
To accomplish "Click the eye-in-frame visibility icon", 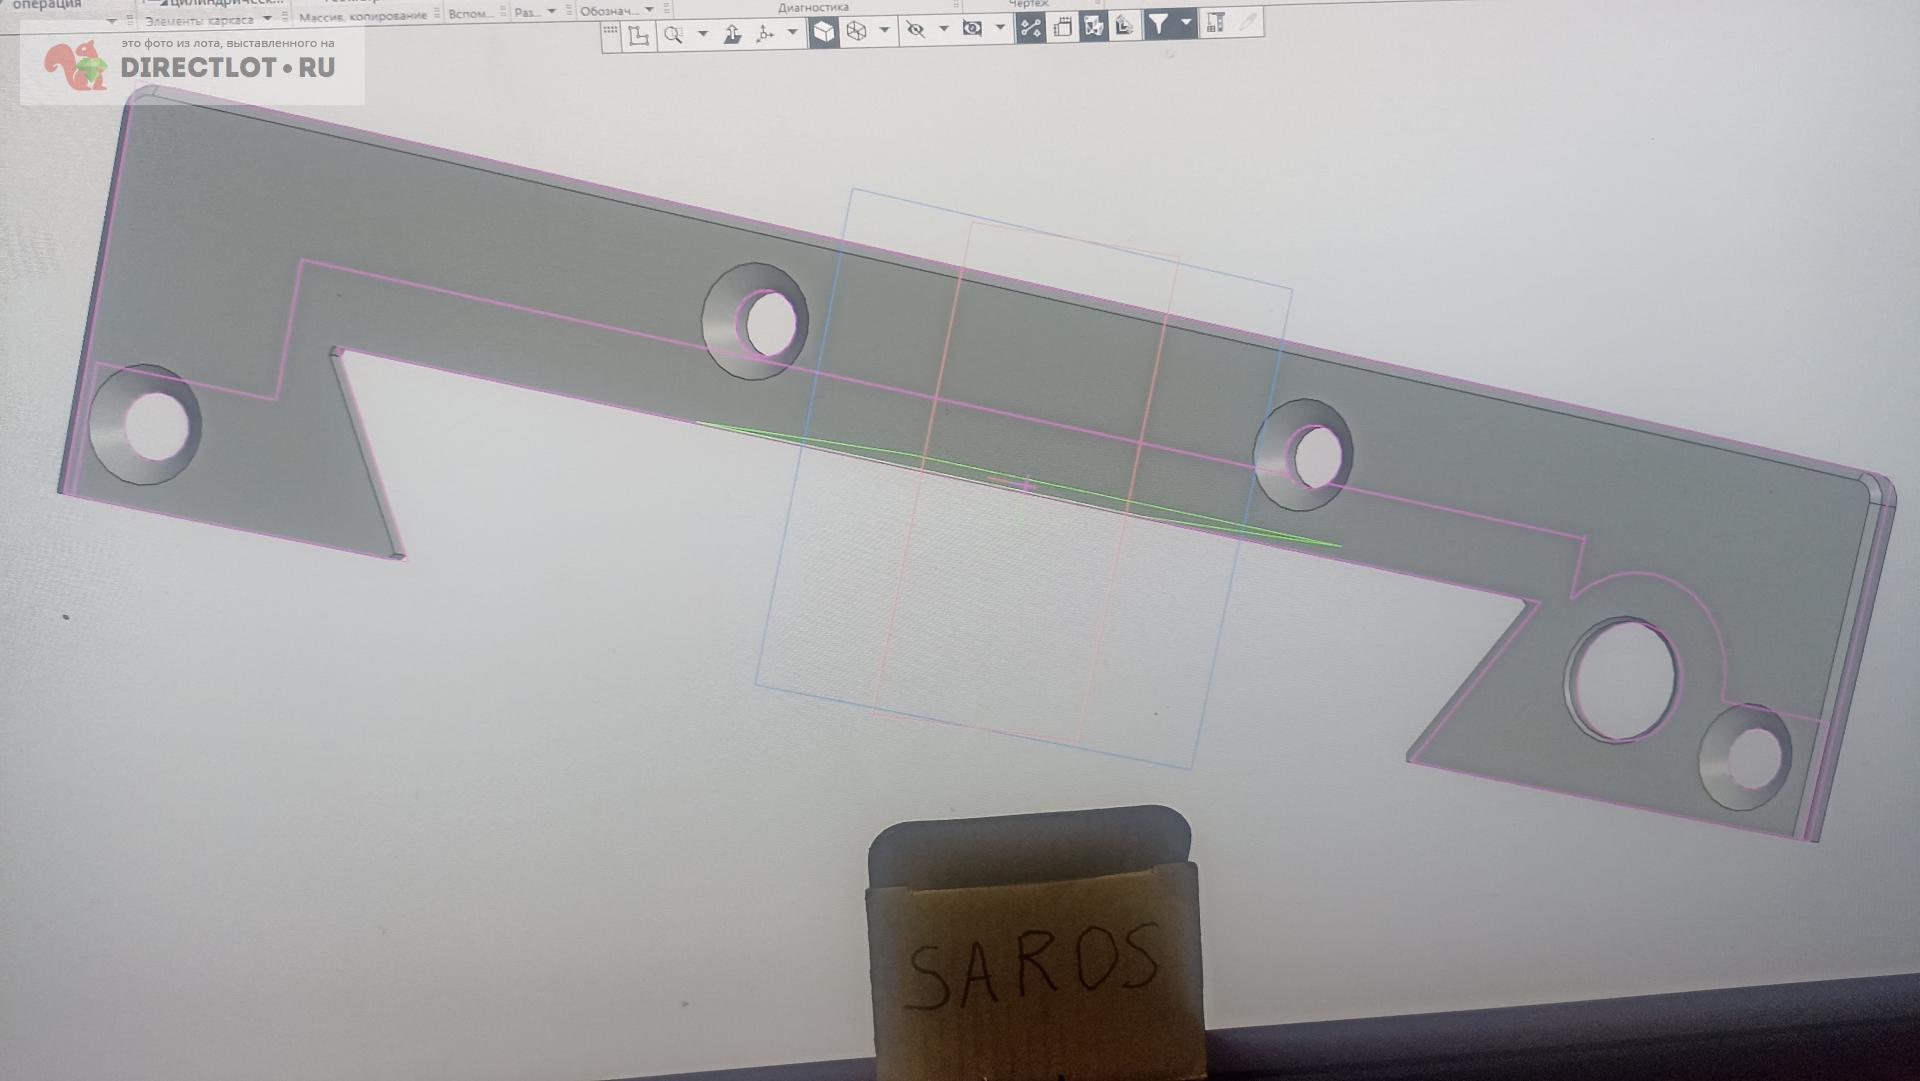I will (x=972, y=28).
